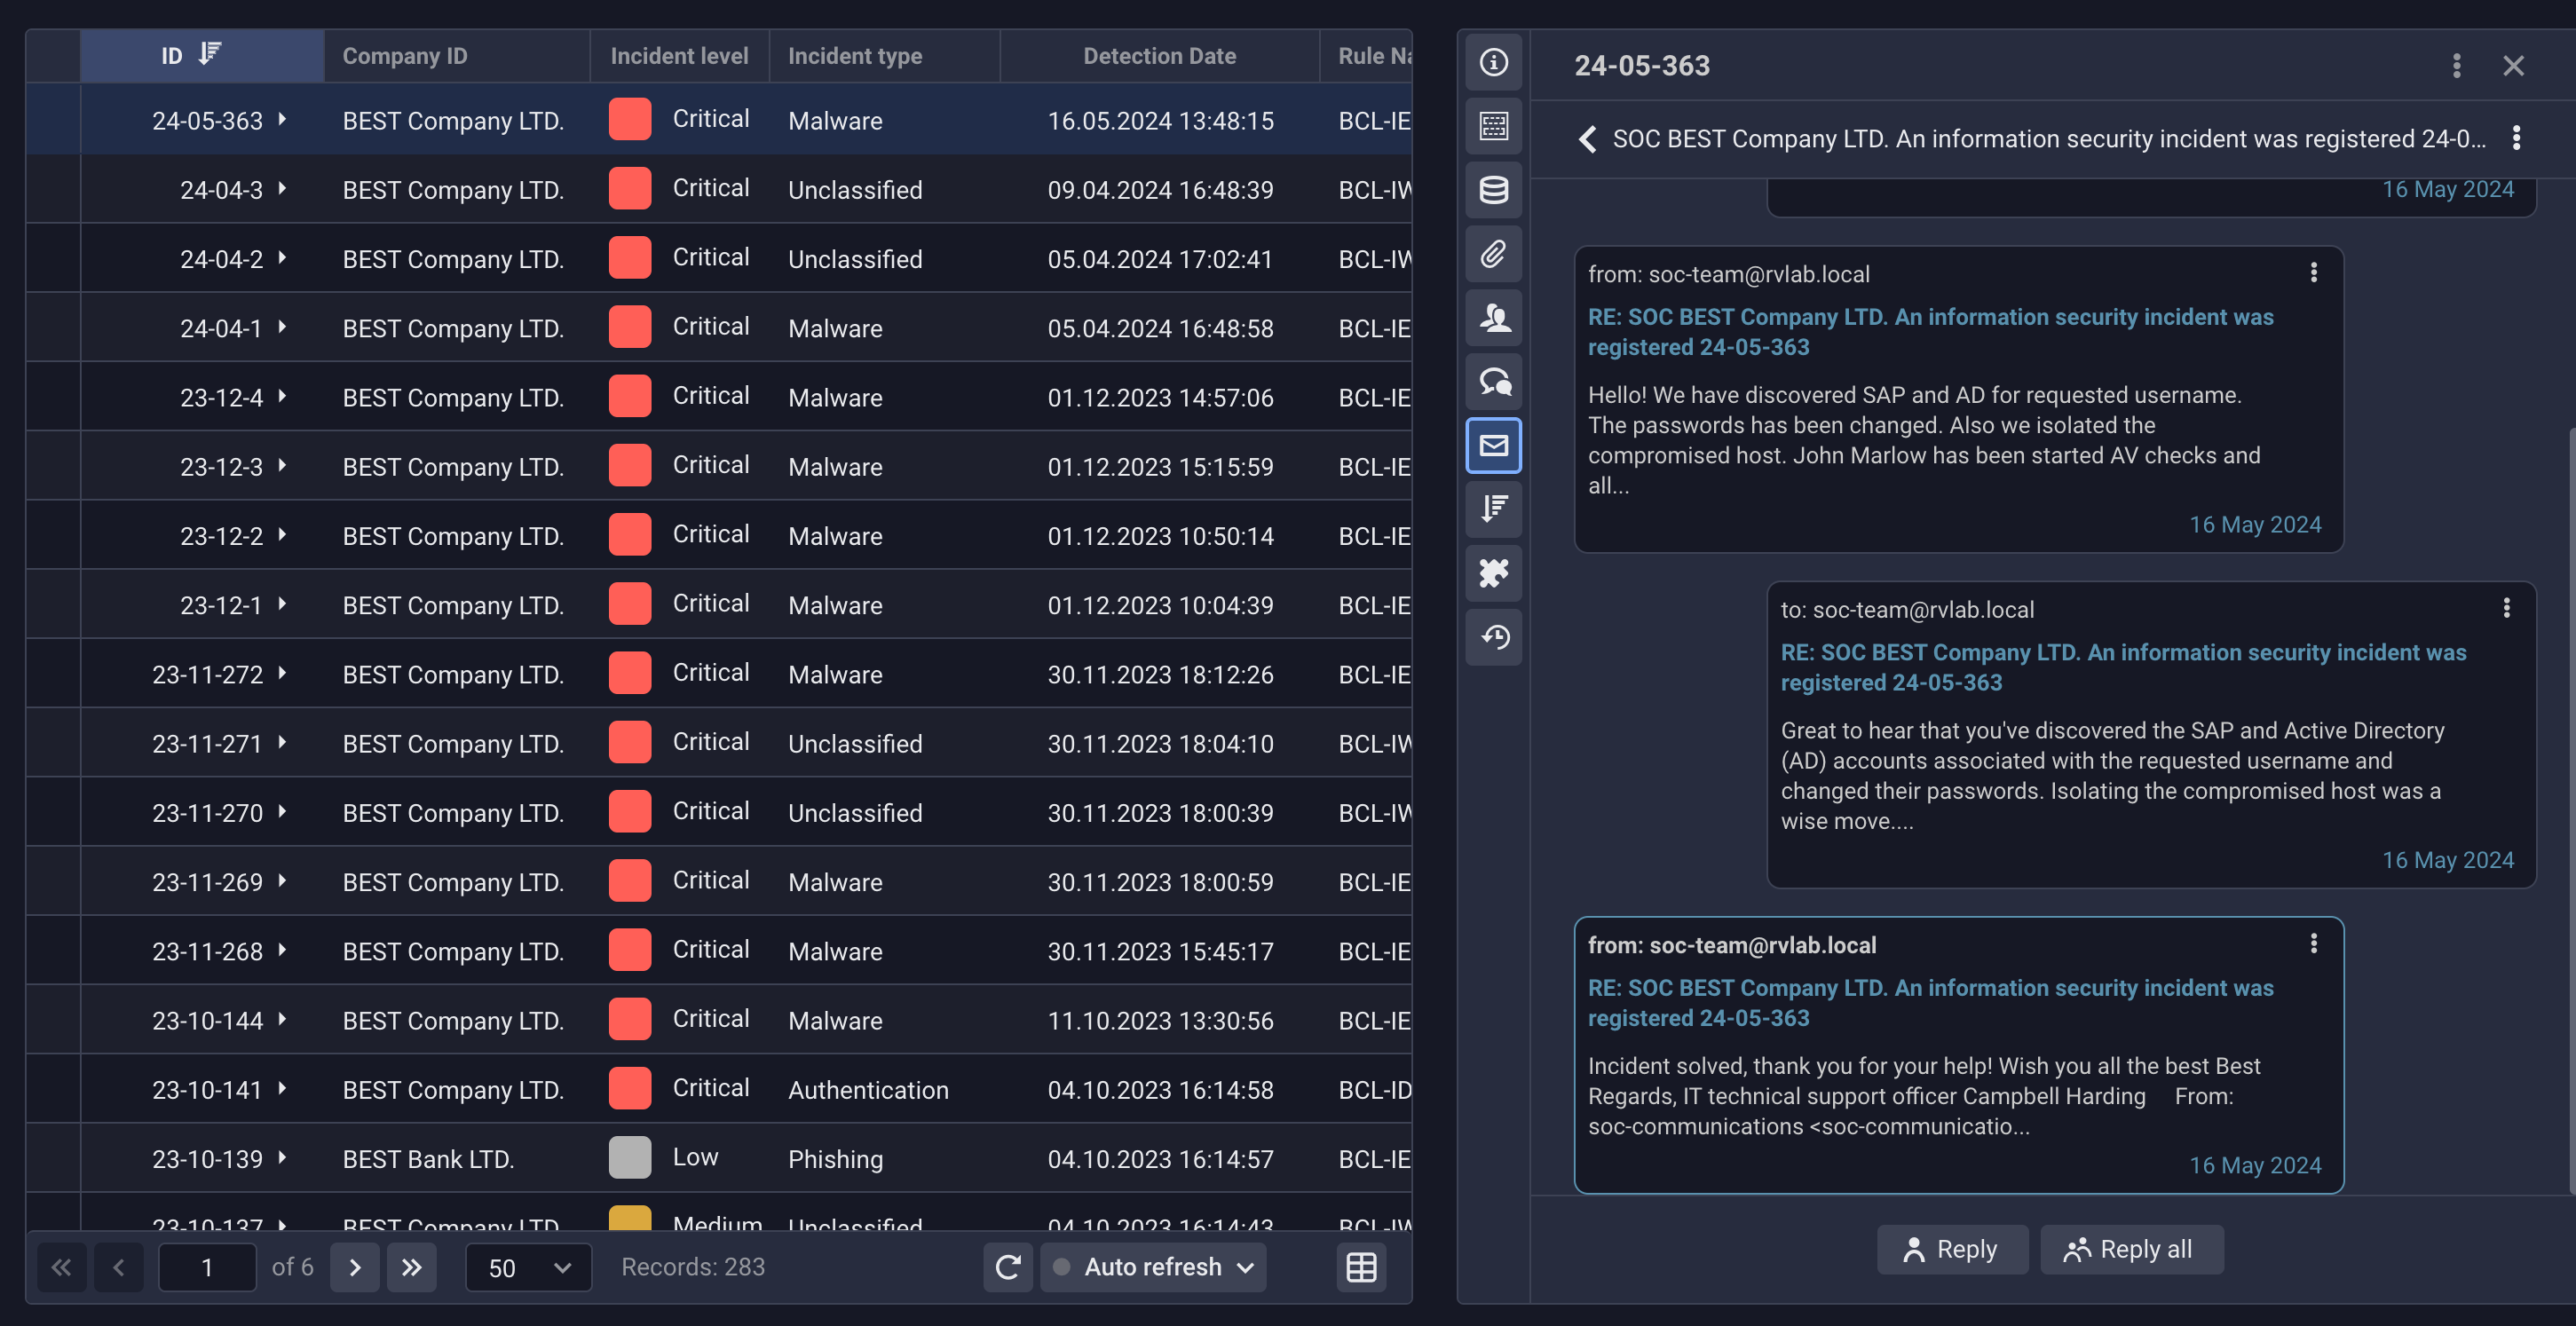Click the refresh table icon

click(x=1008, y=1267)
